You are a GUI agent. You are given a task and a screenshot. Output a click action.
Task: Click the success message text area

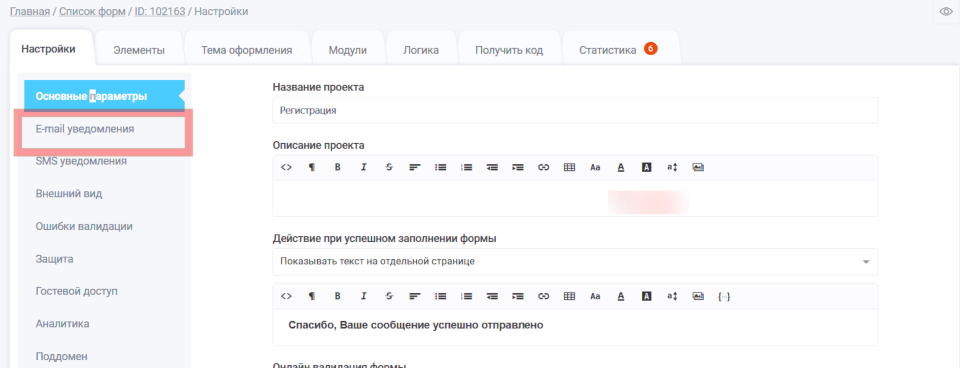pos(575,327)
